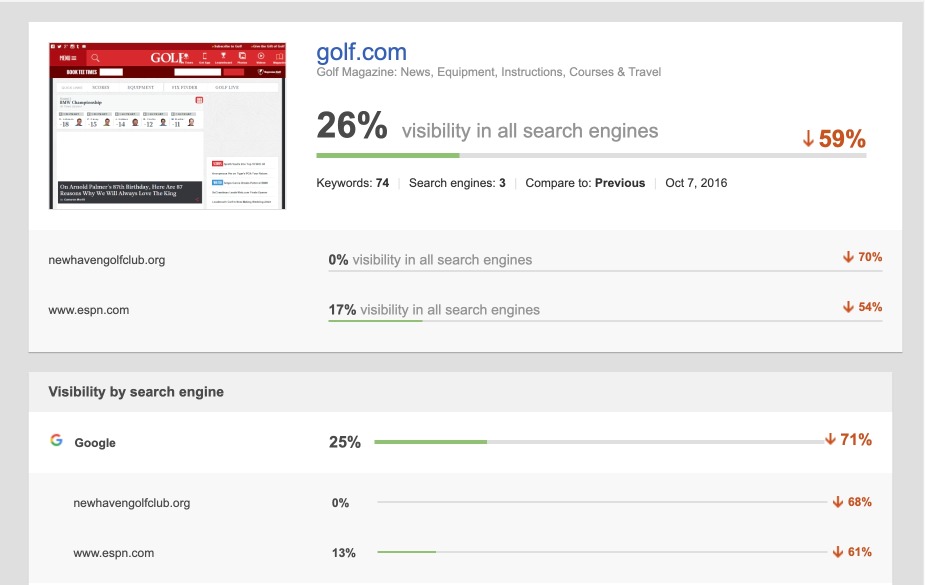Screen dimensions: 925x585
Task: Click the Visibility by search engine heading
Action: point(136,392)
